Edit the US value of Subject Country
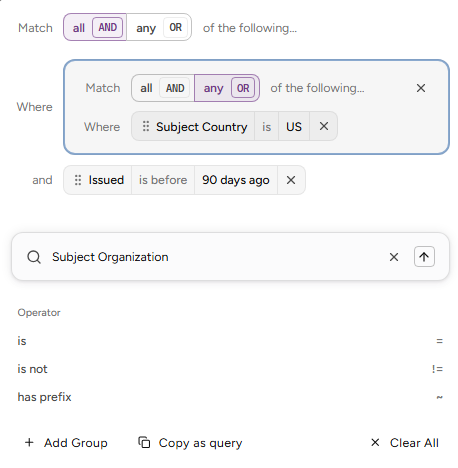The image size is (458, 468). (x=294, y=126)
